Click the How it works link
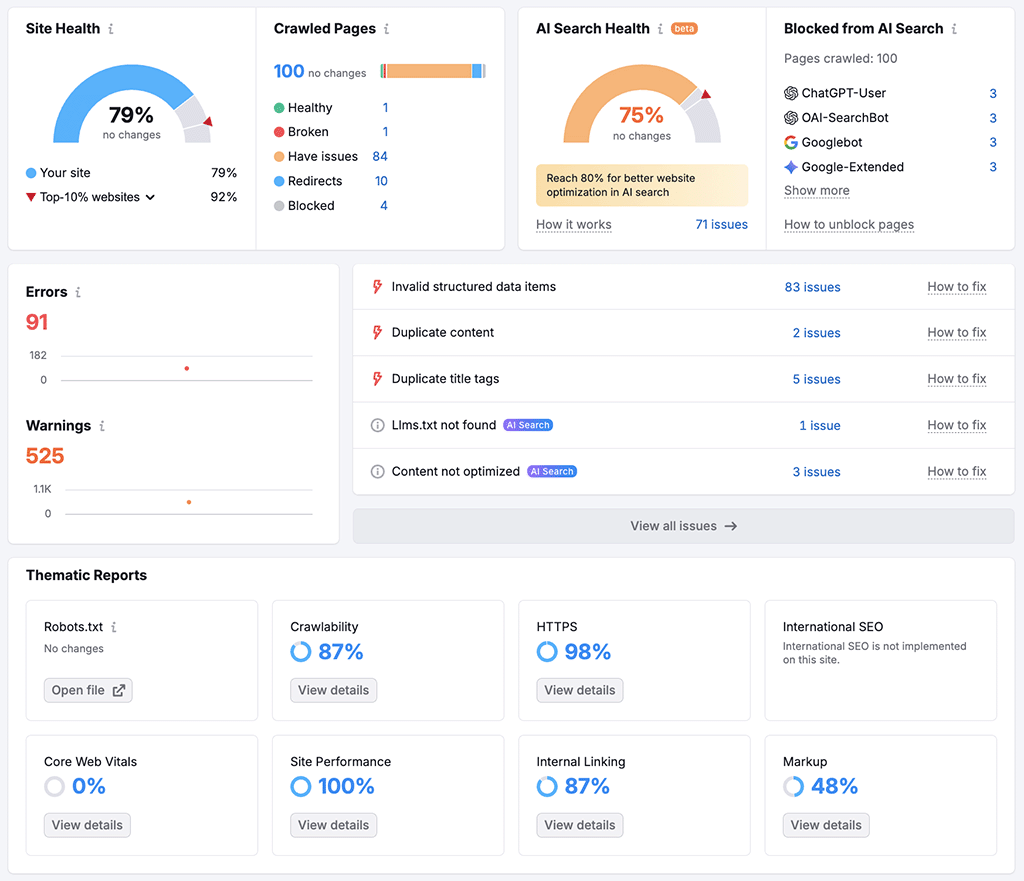 click(x=573, y=225)
